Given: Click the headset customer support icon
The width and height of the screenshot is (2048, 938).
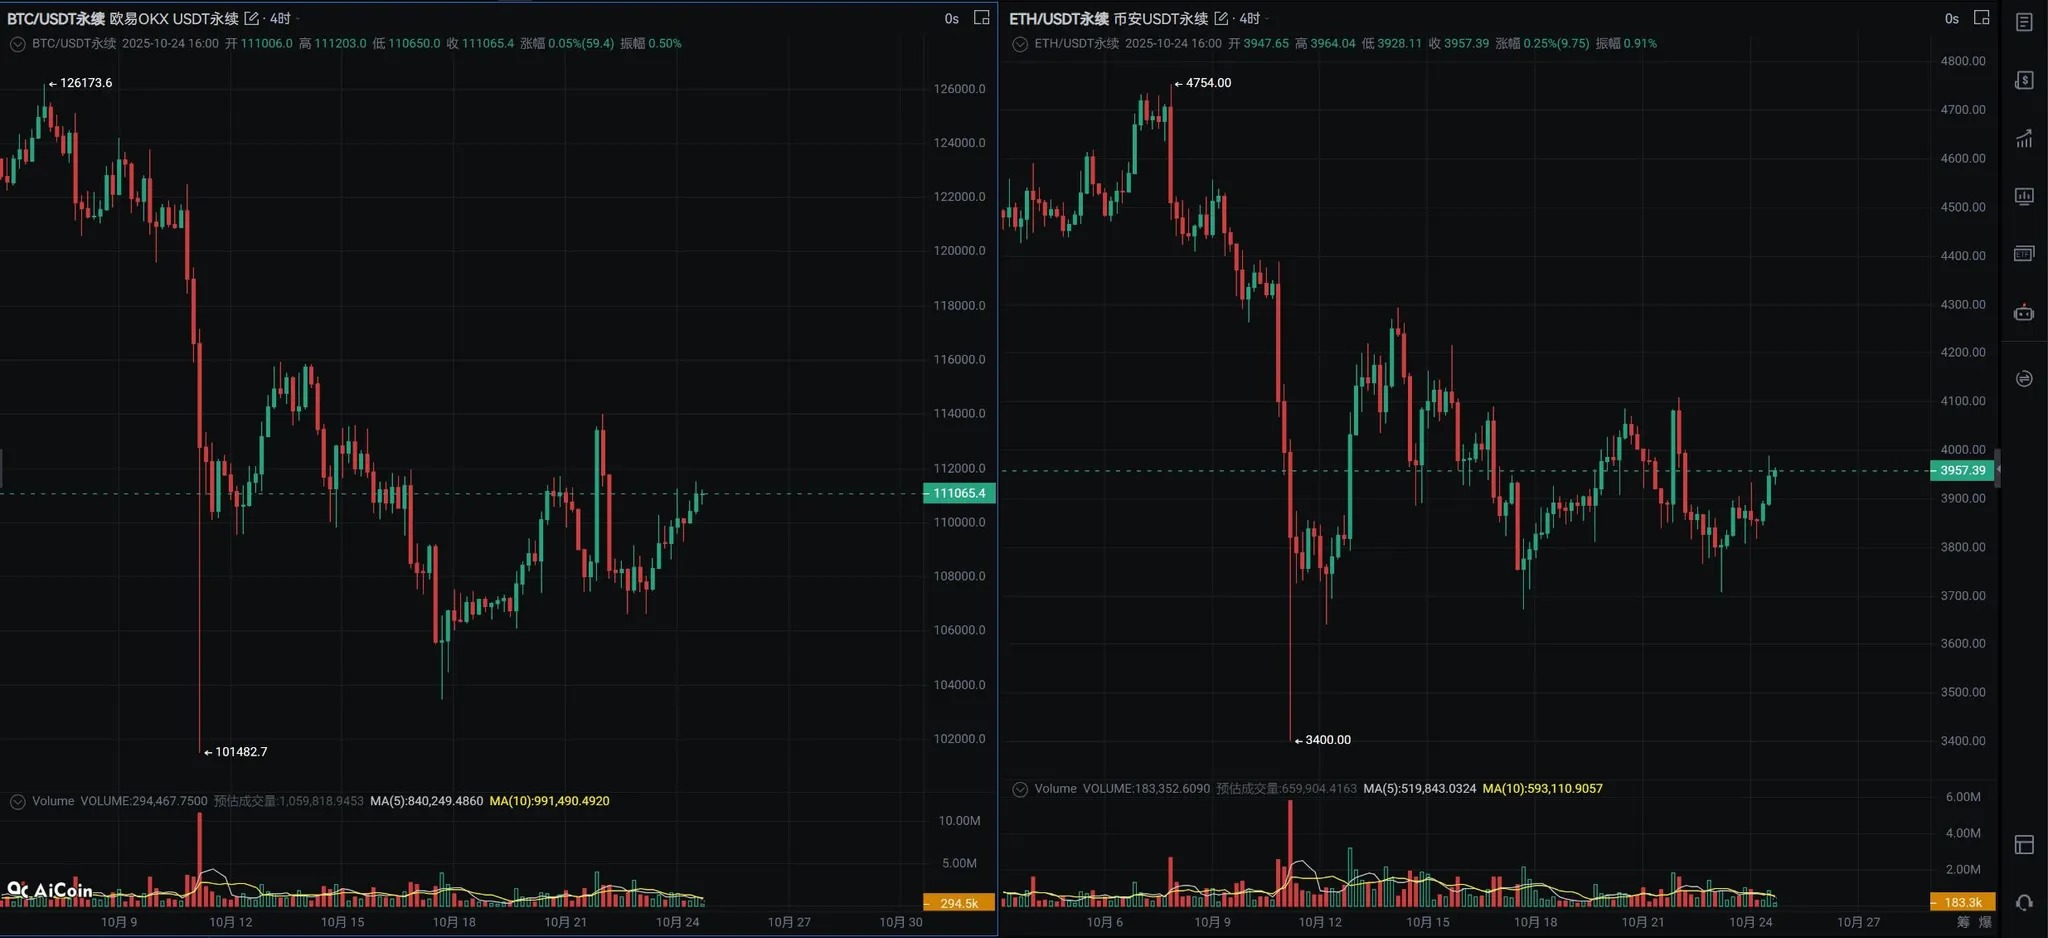Looking at the screenshot, I should coord(2023,903).
